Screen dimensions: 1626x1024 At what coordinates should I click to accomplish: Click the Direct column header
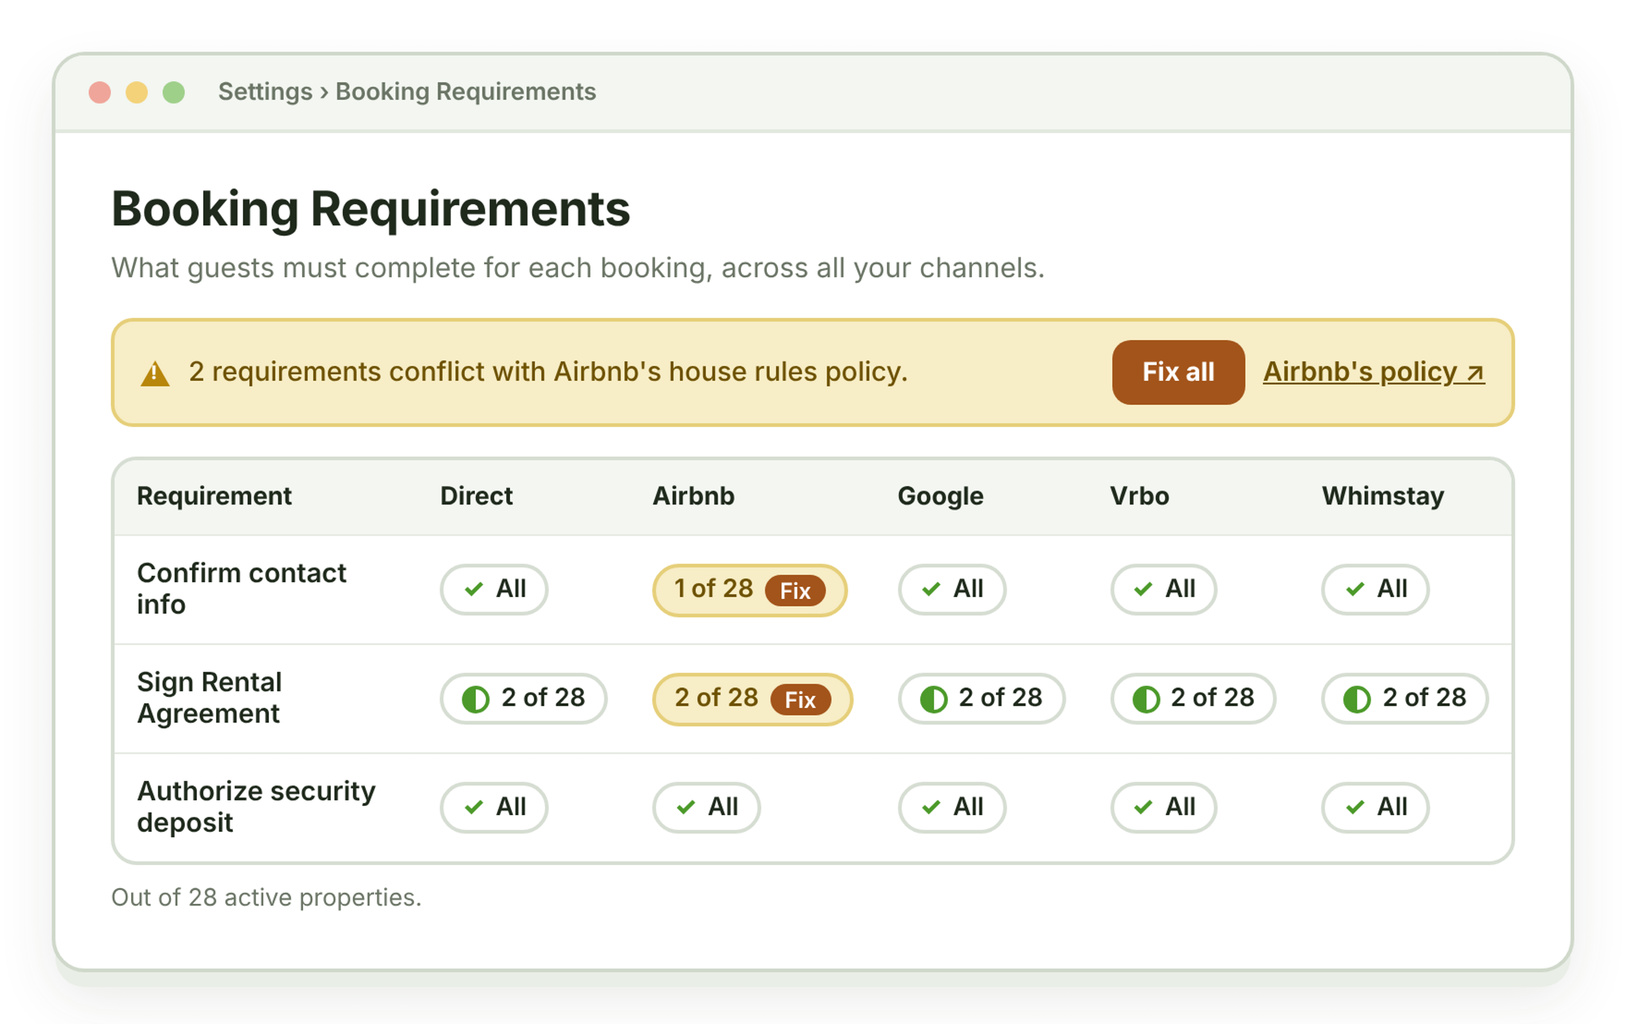pos(476,496)
